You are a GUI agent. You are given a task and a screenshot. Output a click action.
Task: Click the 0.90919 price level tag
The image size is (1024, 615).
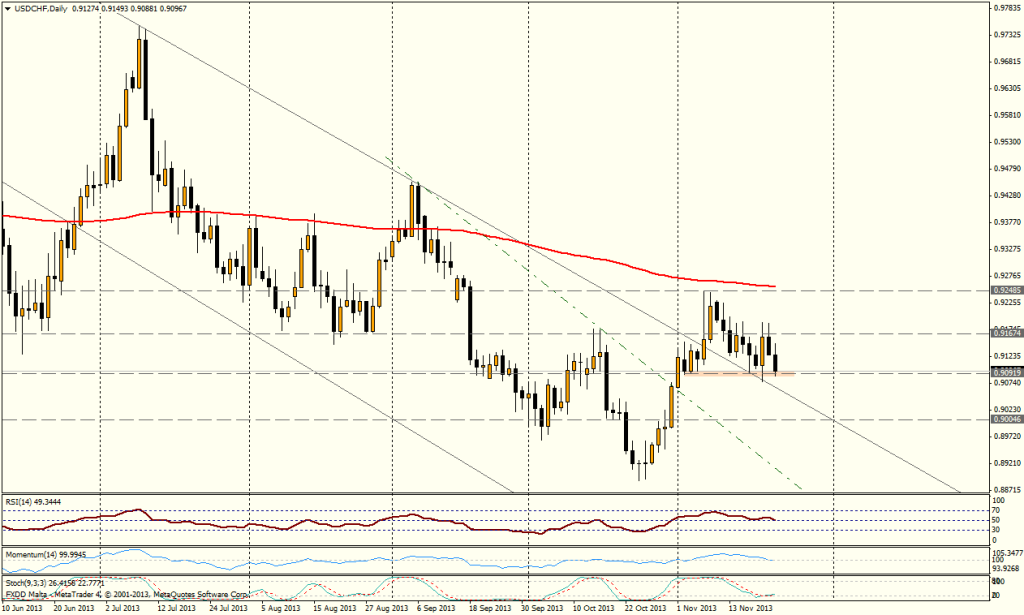click(x=1005, y=372)
